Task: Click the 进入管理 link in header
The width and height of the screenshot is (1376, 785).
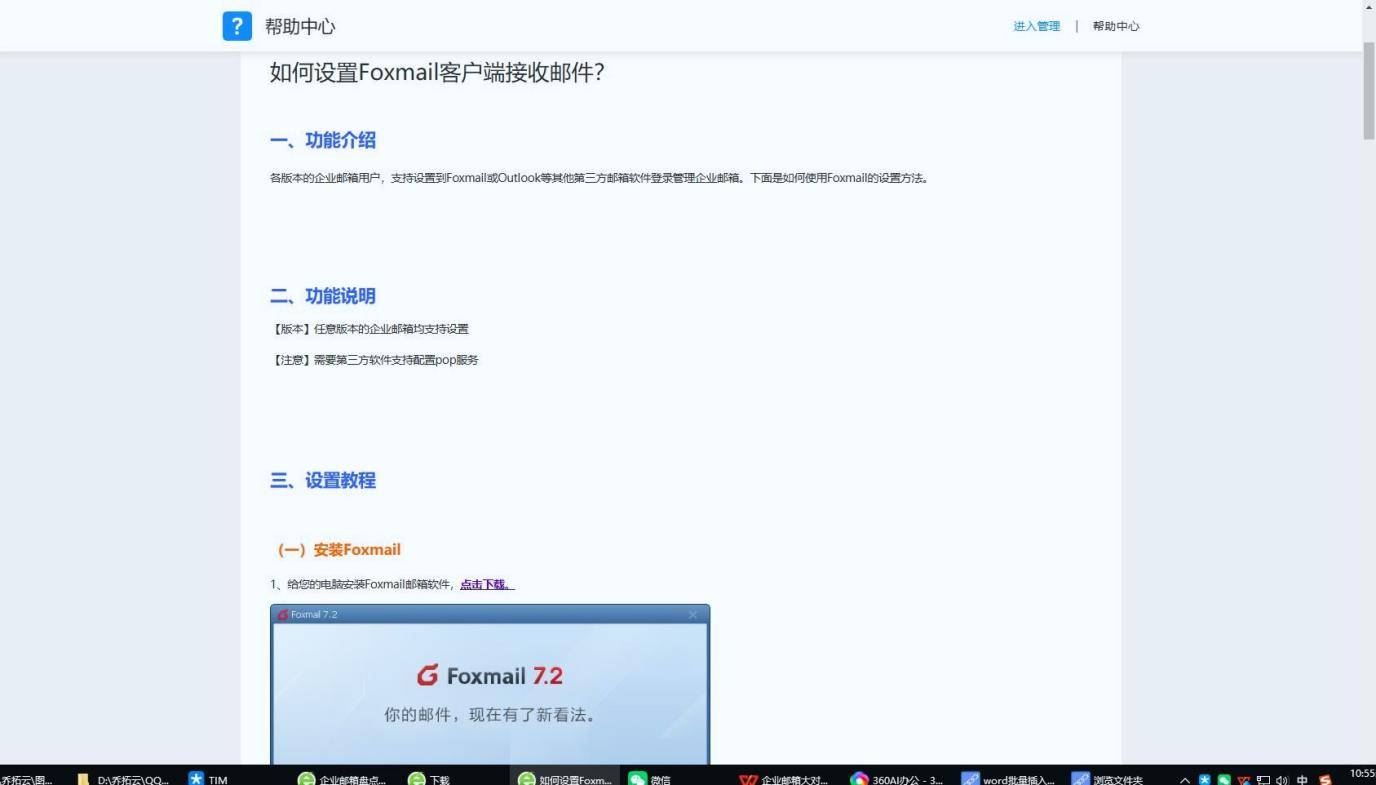Action: (1036, 27)
